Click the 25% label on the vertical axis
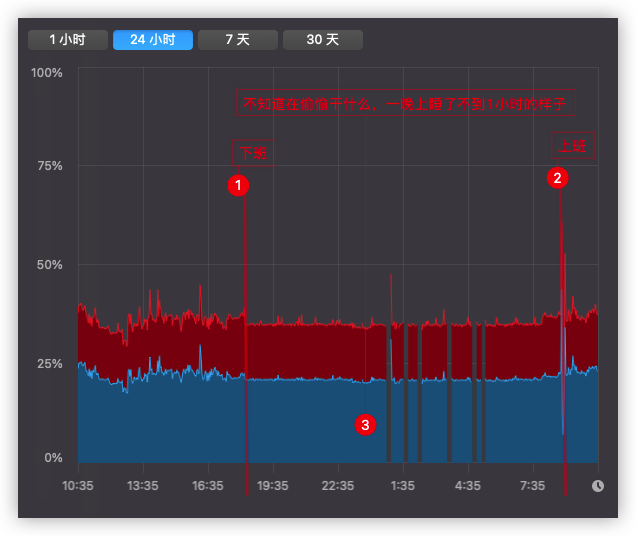Viewport: 636px width, 536px height. pyautogui.click(x=50, y=363)
